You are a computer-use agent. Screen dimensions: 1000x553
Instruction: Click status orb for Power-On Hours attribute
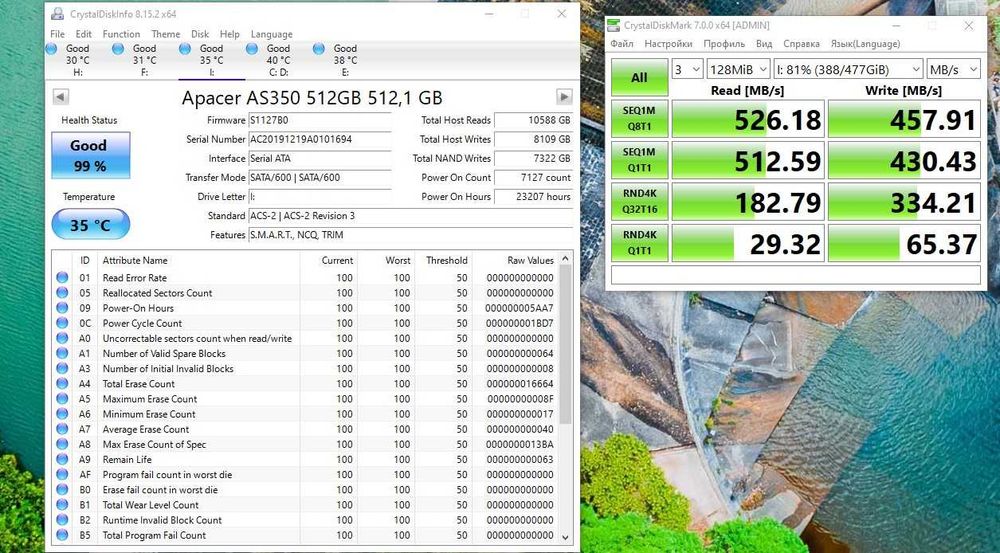pos(62,308)
